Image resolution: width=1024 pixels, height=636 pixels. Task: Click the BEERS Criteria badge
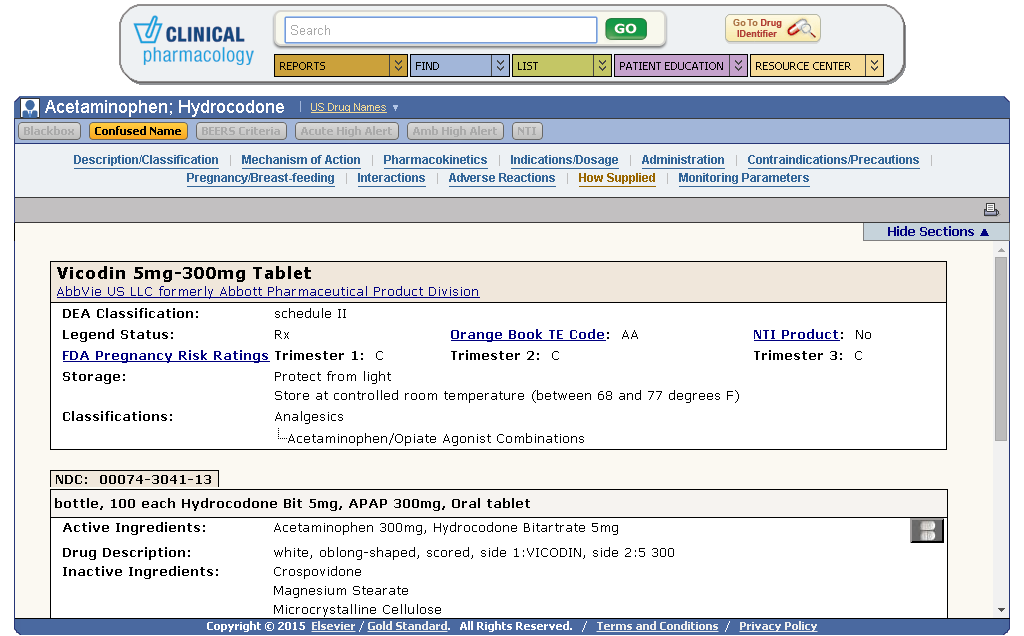[x=241, y=131]
